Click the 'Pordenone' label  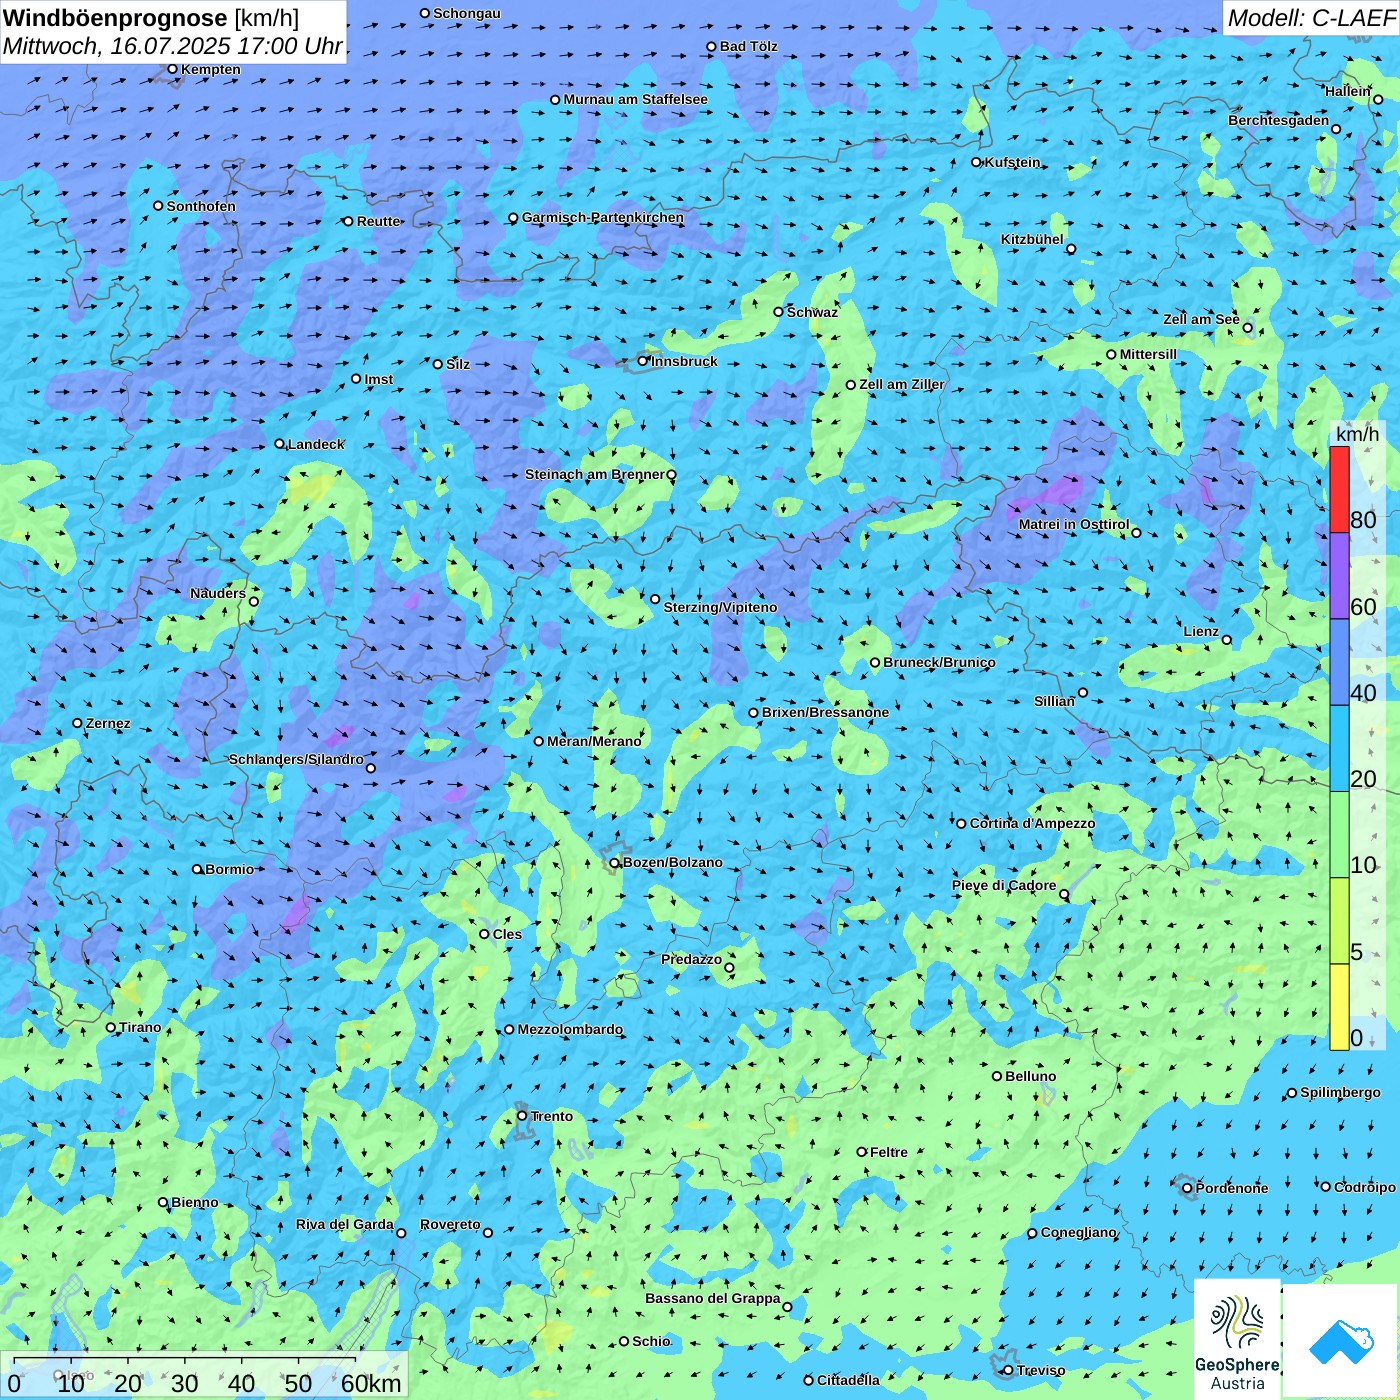coord(1232,1188)
